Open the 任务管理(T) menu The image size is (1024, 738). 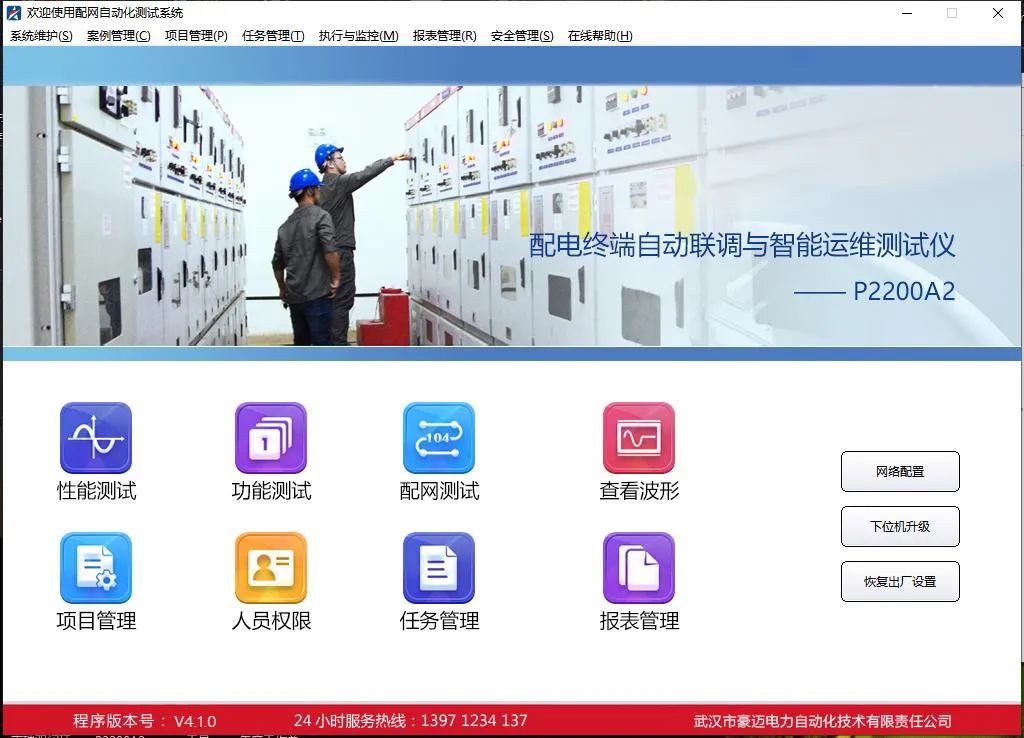click(273, 36)
